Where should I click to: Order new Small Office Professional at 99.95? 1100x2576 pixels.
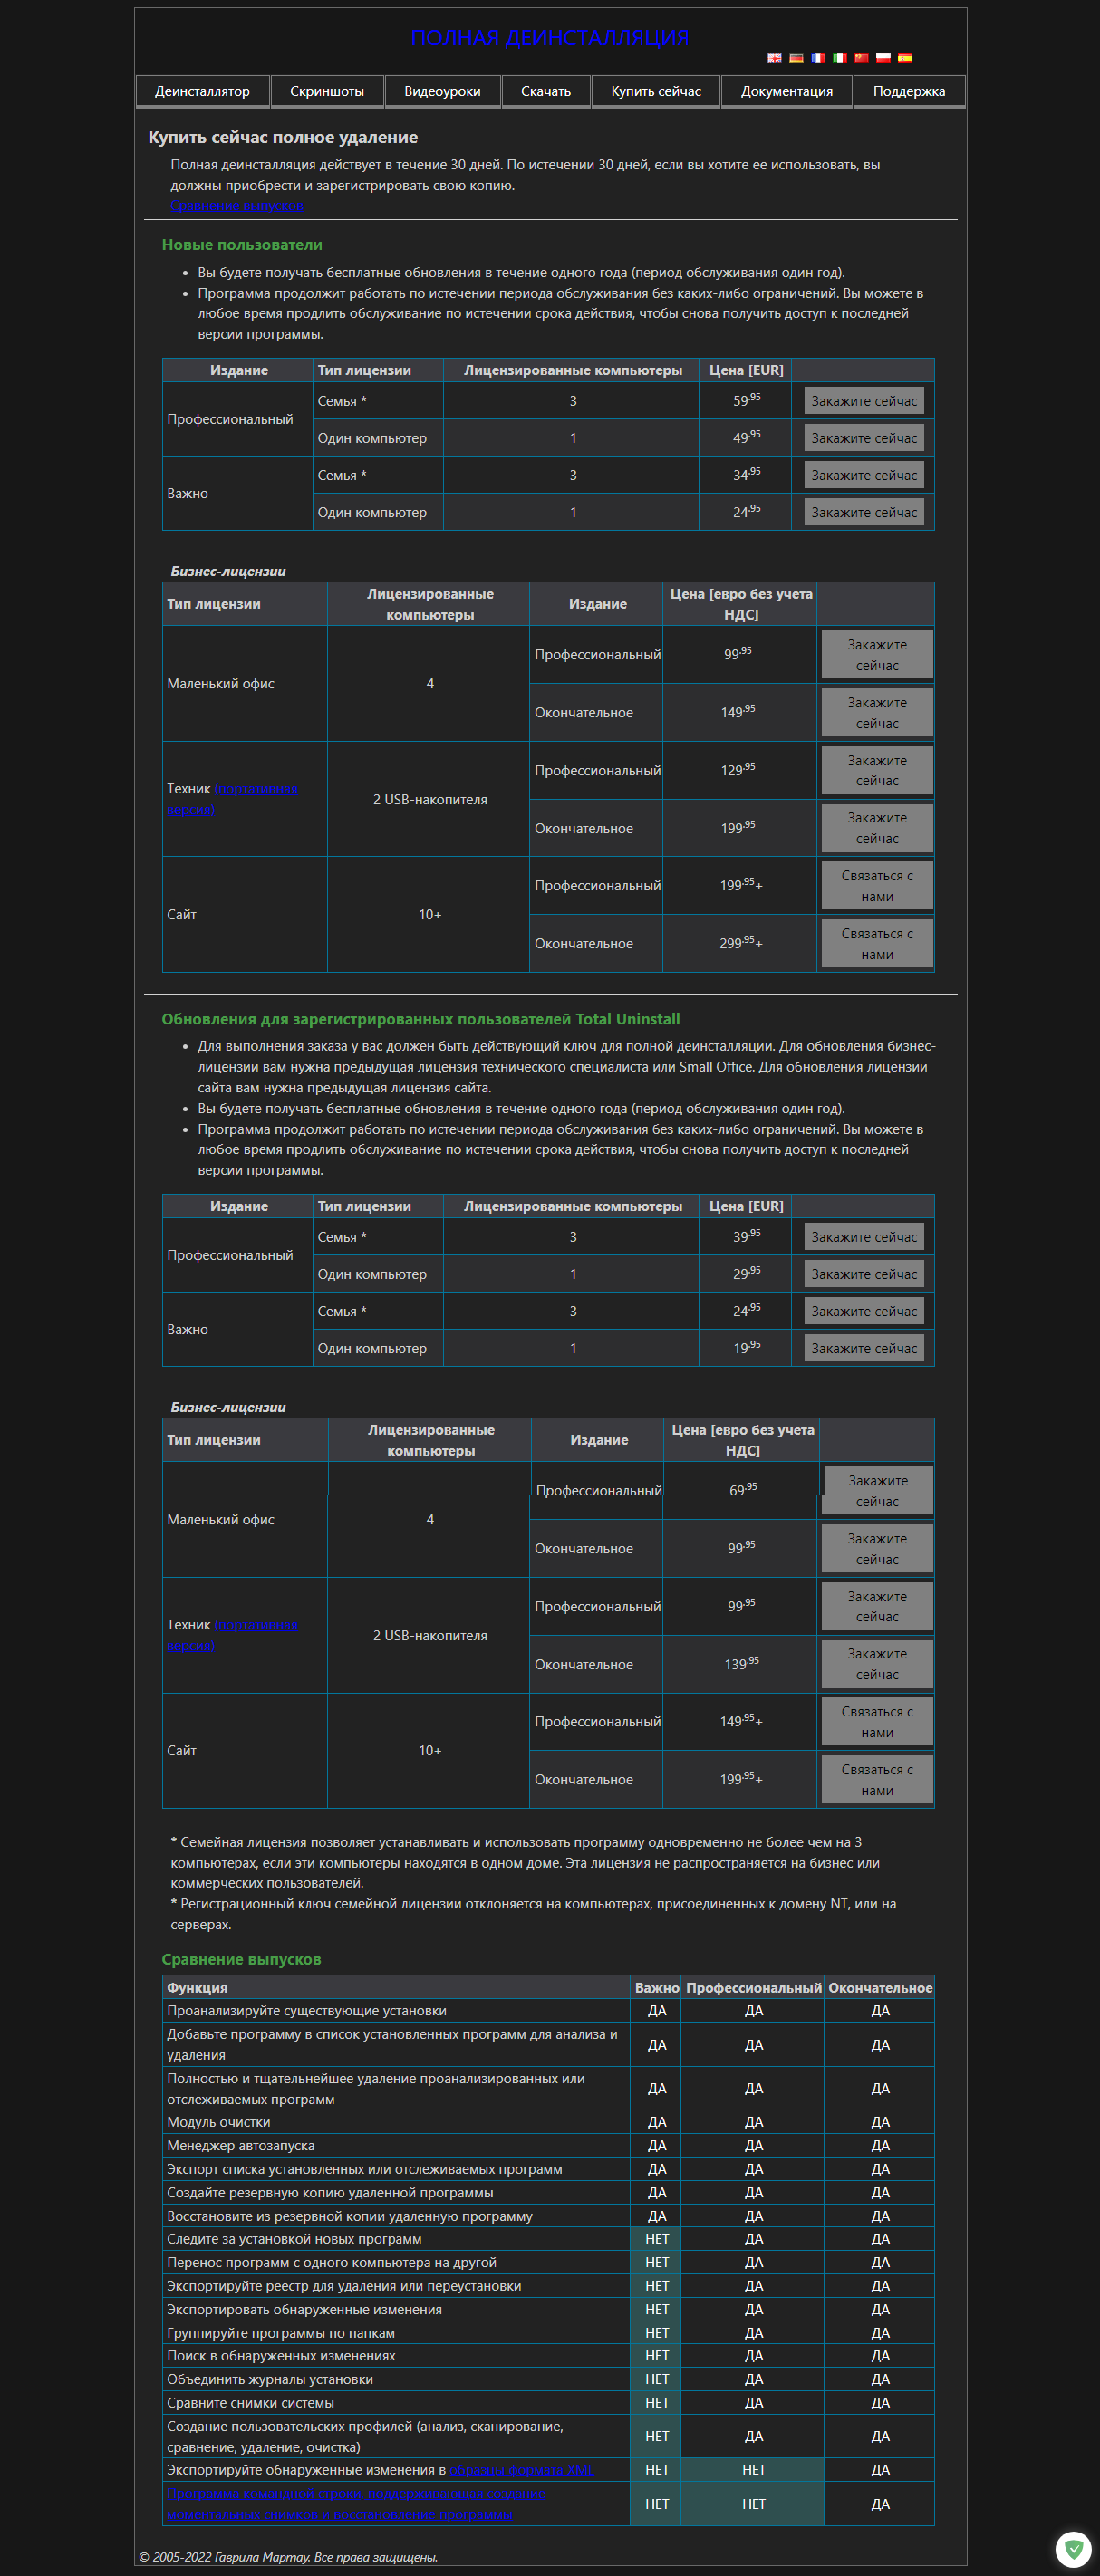click(877, 655)
